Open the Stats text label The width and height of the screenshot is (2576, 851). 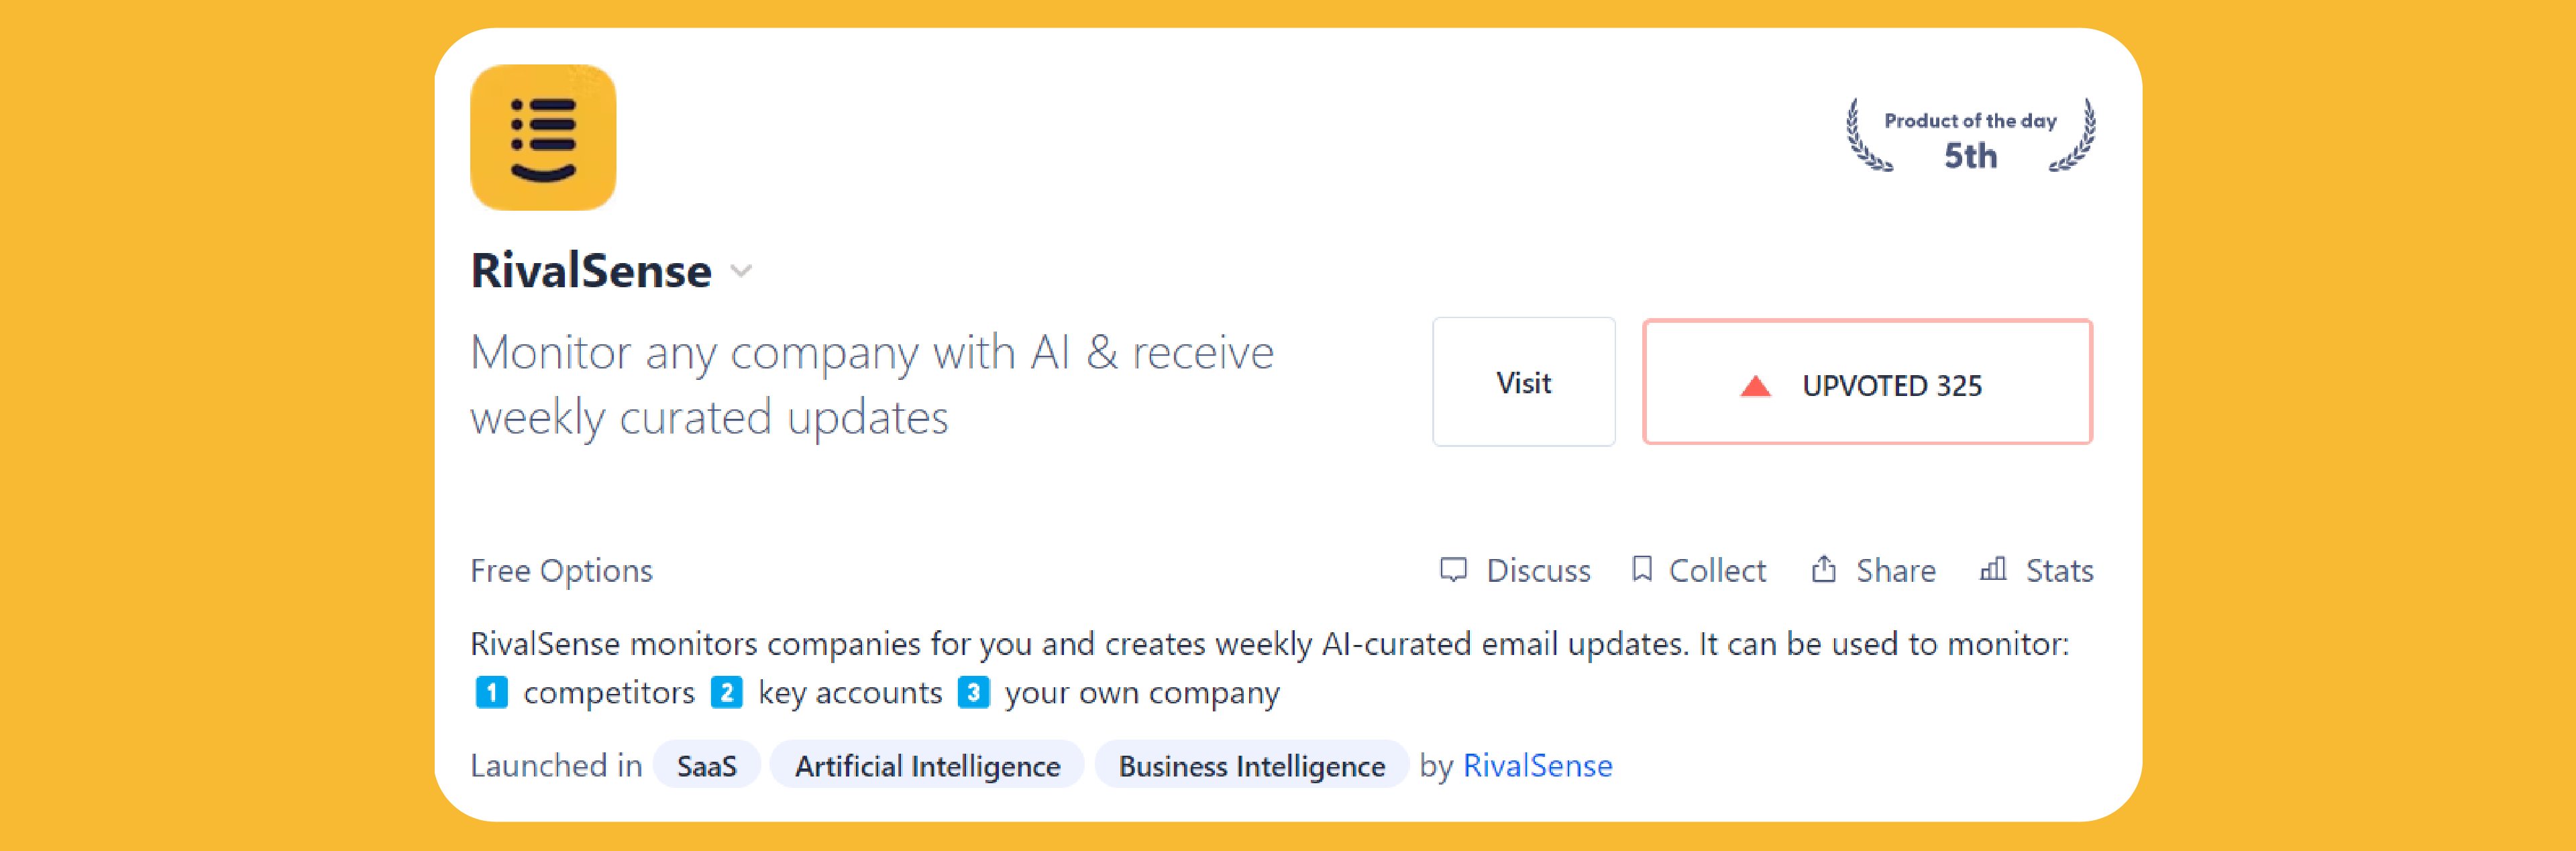tap(2059, 571)
